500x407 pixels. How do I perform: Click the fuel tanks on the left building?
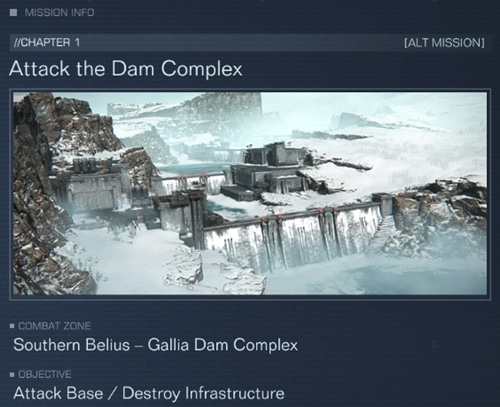(x=85, y=165)
